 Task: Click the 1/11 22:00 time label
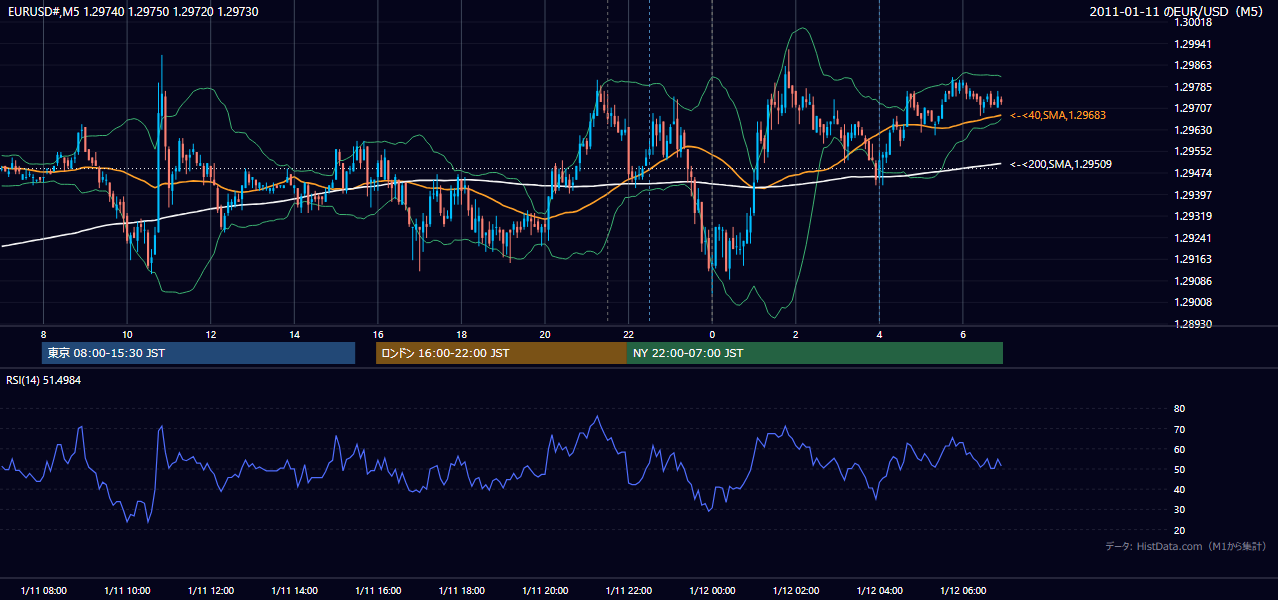point(628,591)
